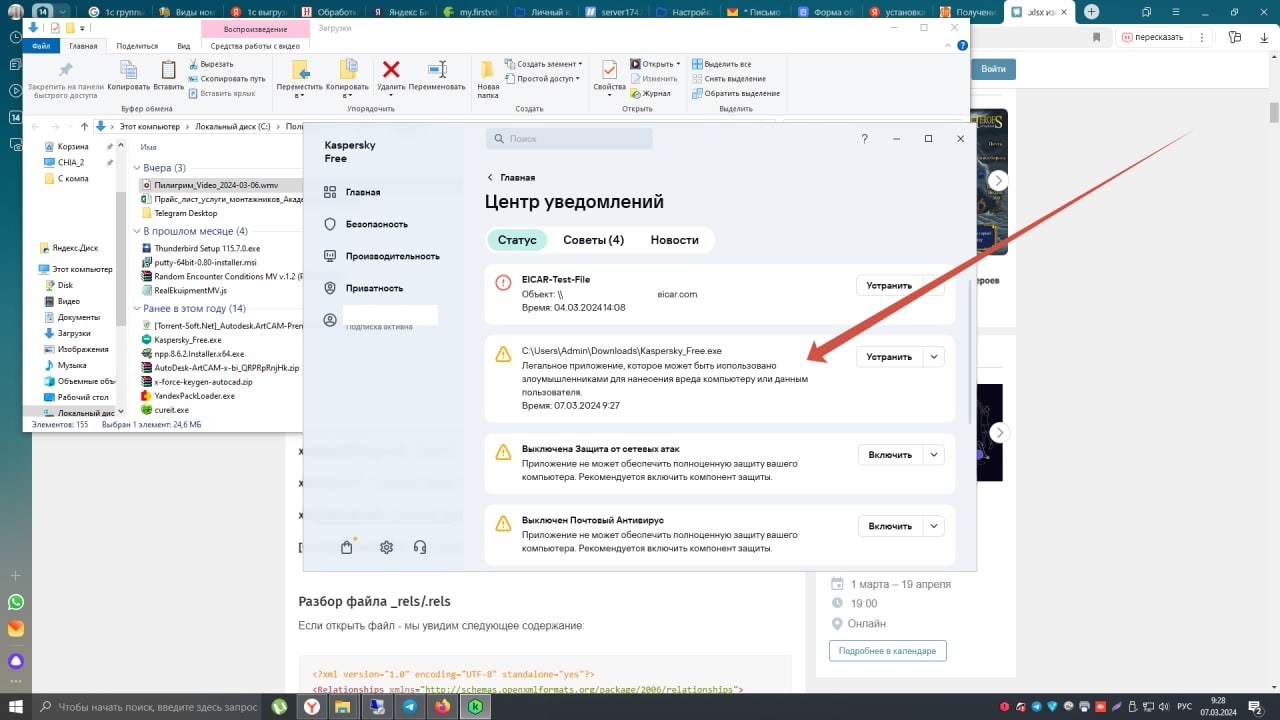The height and width of the screenshot is (720, 1280).
Task: Click Вырезать scissors in ribbon
Action: coord(211,64)
